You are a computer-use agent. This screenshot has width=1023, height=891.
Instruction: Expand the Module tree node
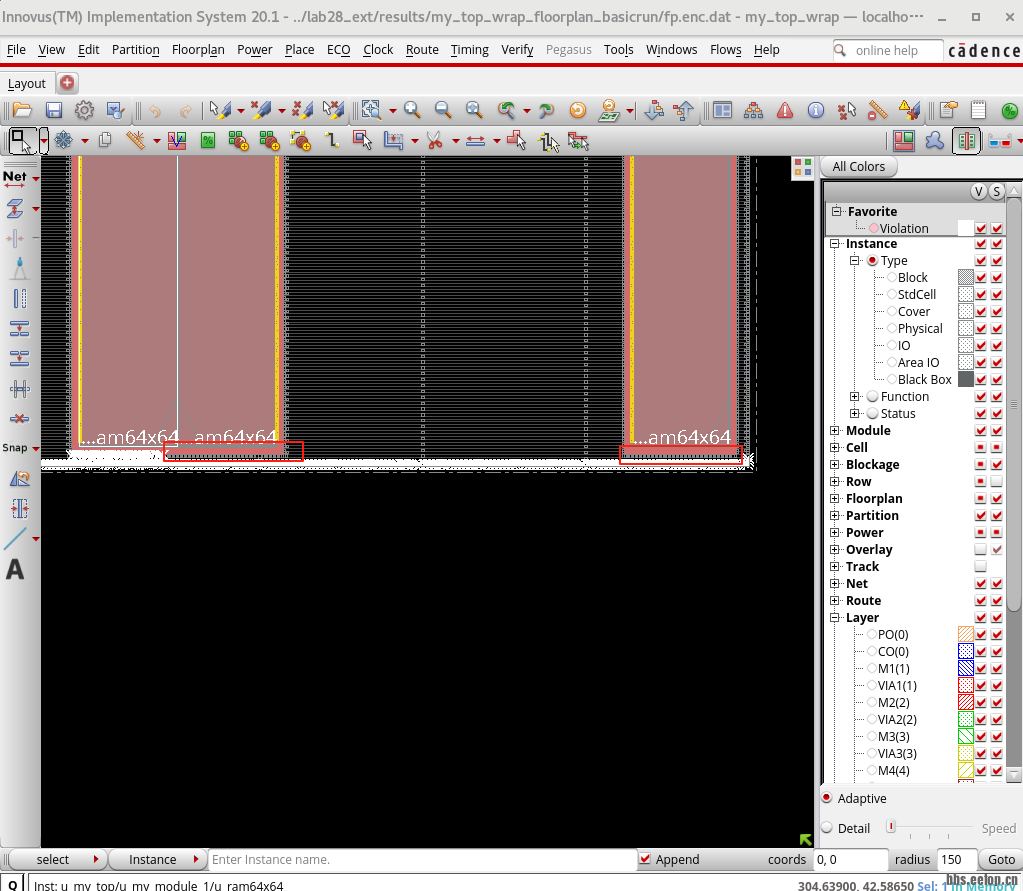click(x=834, y=430)
